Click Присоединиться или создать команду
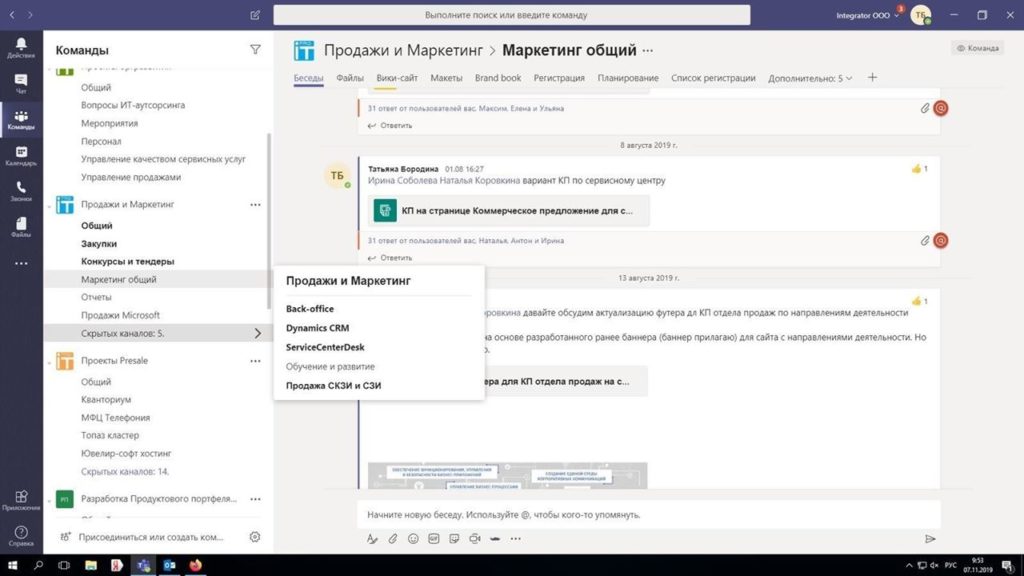This screenshot has width=1024, height=576. coord(151,537)
